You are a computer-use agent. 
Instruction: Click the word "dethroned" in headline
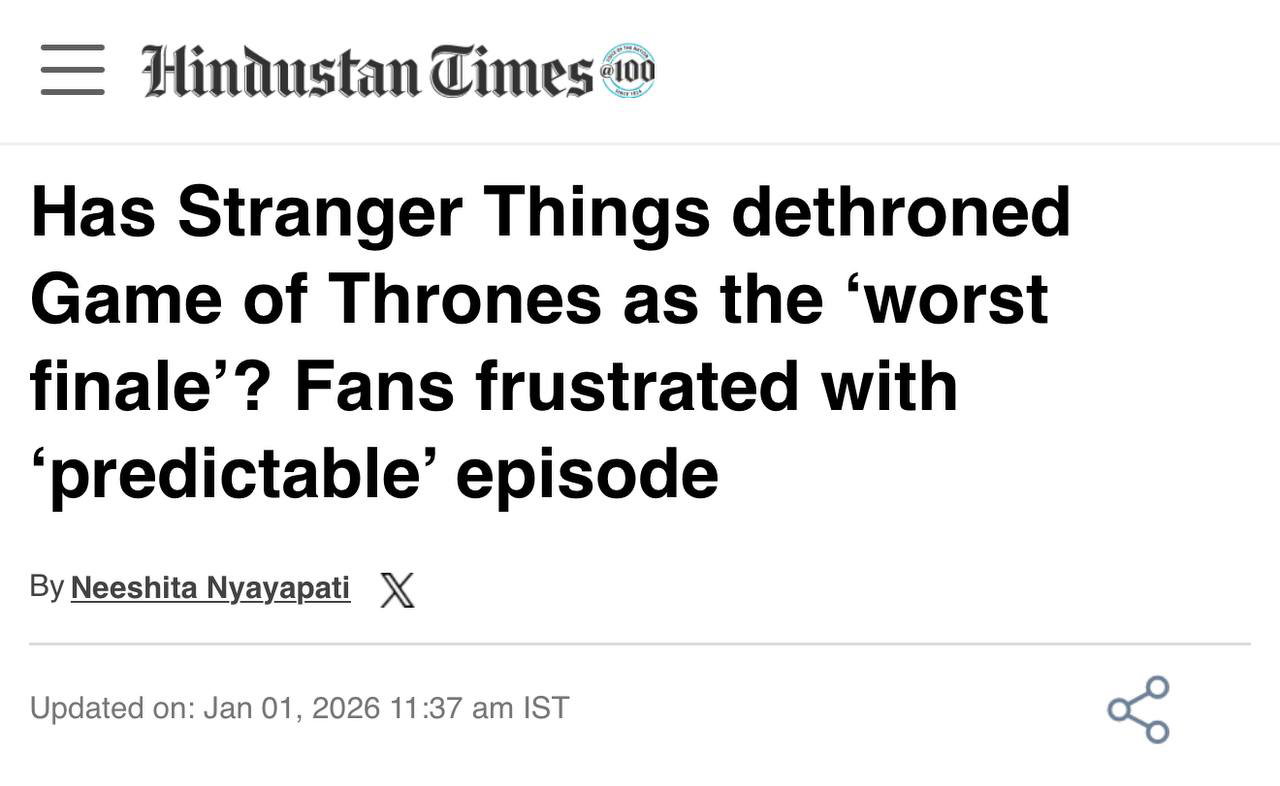tap(900, 212)
